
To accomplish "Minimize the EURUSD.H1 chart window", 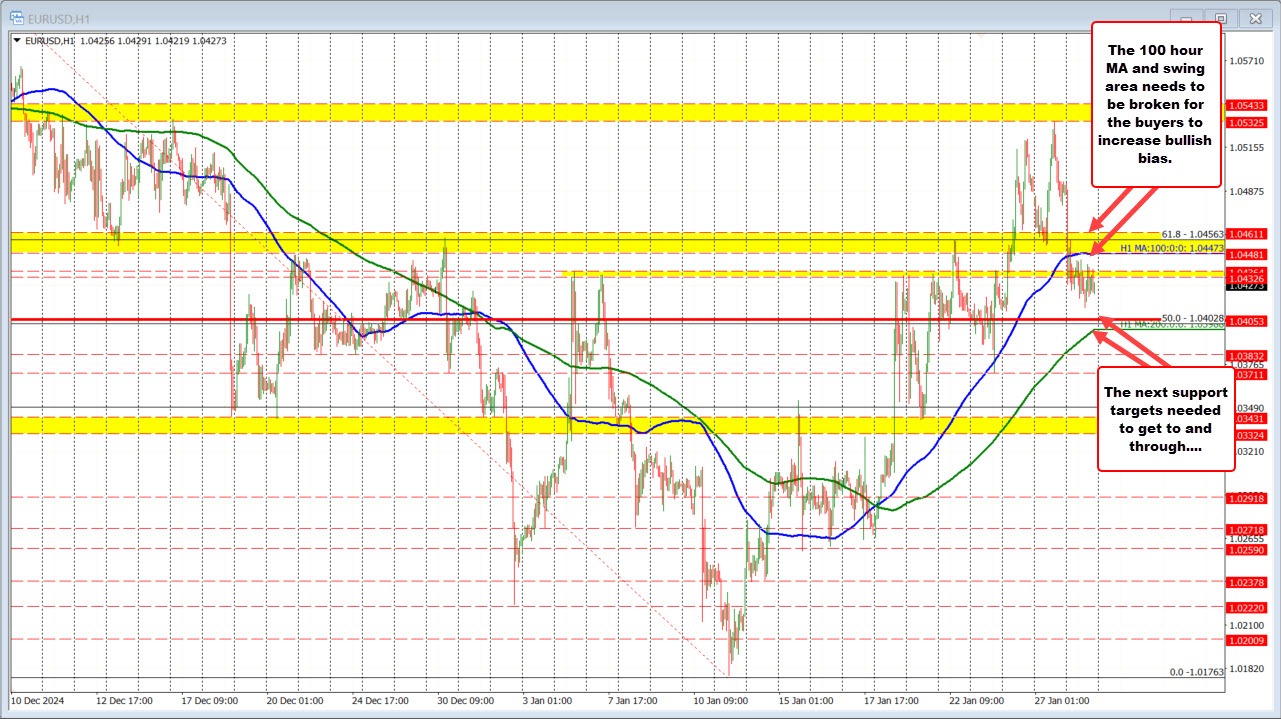I will click(x=1186, y=18).
